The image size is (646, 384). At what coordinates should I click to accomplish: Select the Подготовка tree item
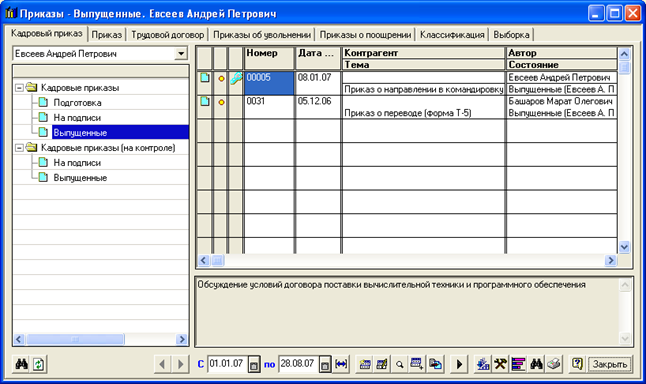77,103
